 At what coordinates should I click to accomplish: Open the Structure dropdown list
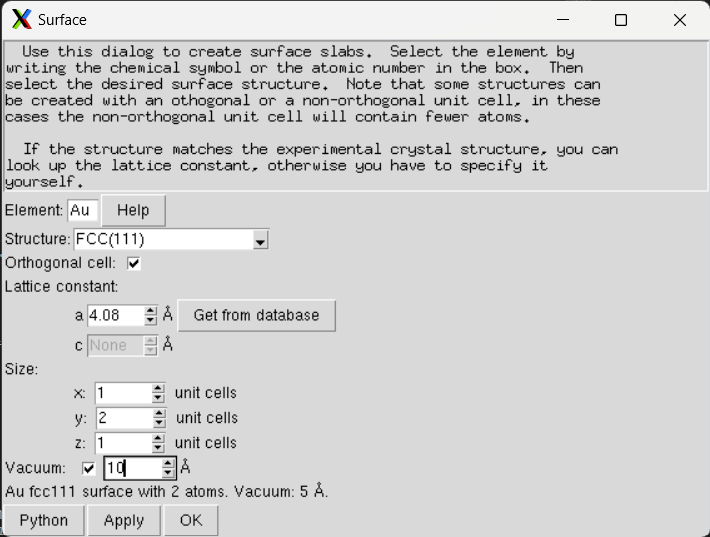click(x=260, y=240)
